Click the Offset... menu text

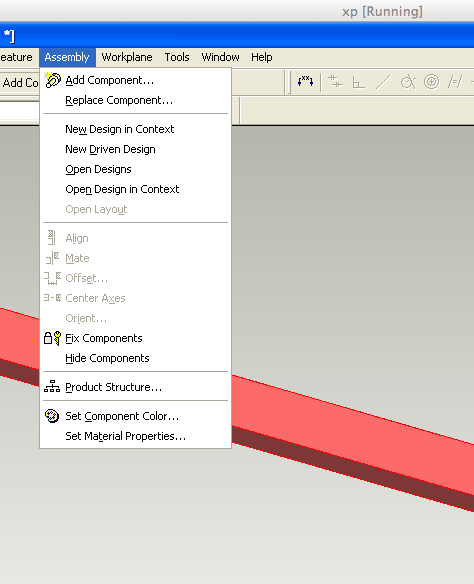pyautogui.click(x=86, y=278)
